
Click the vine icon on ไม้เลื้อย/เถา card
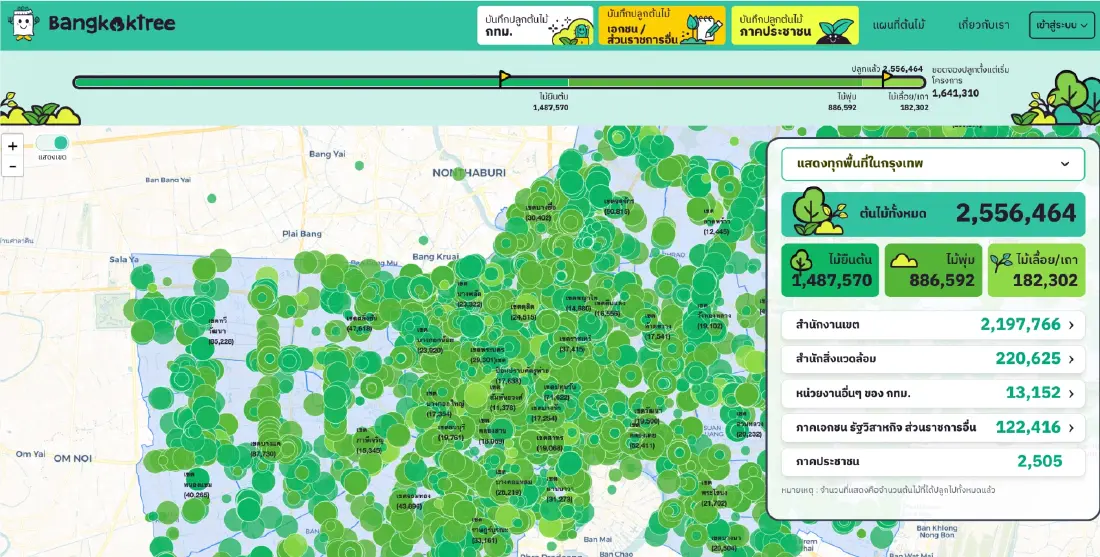(x=1001, y=262)
